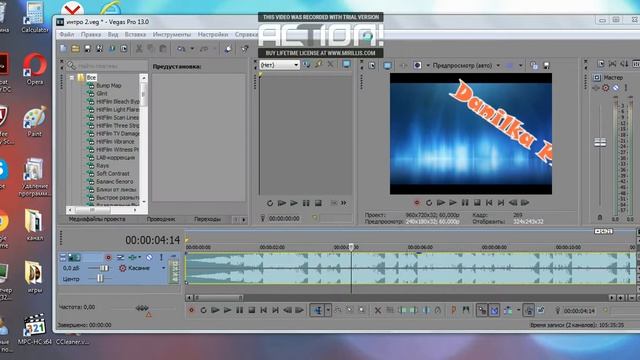Switch to Медиафайлы проекта tab
The height and width of the screenshot is (360, 640).
click(x=97, y=219)
